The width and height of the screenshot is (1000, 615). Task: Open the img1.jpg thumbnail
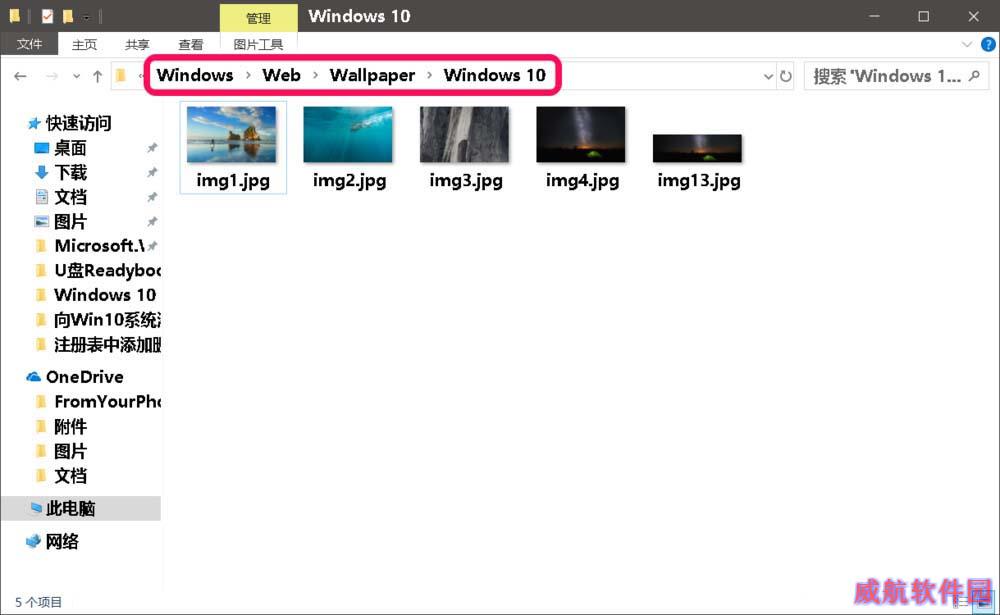coord(232,135)
